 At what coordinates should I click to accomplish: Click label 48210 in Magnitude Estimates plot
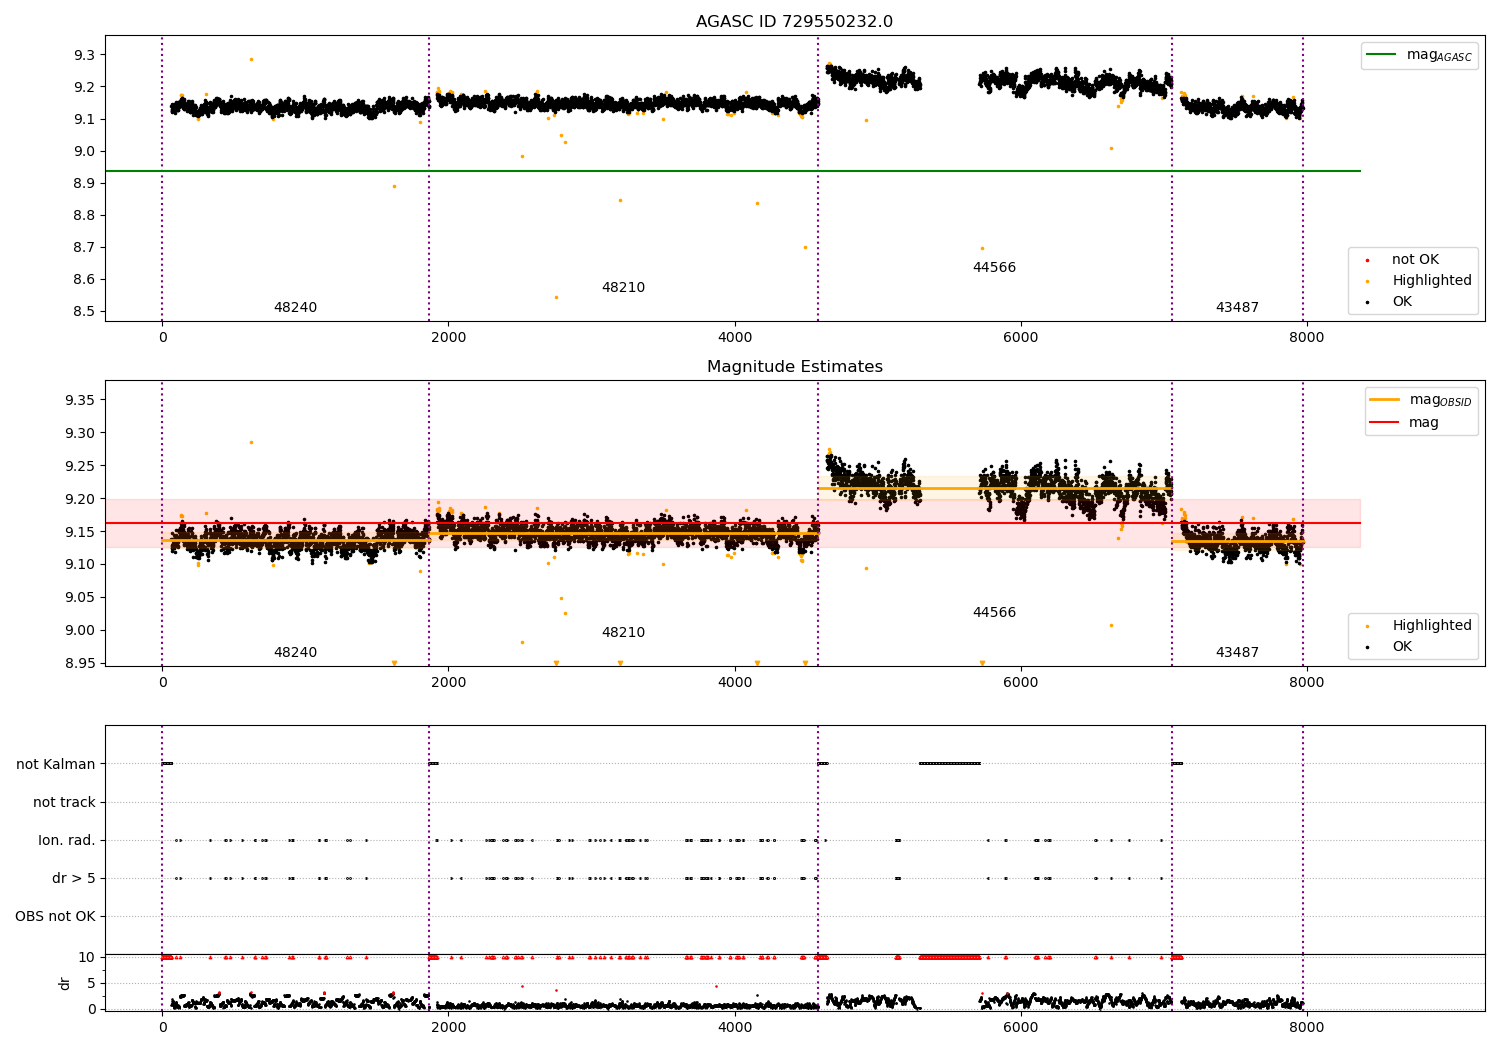point(623,633)
